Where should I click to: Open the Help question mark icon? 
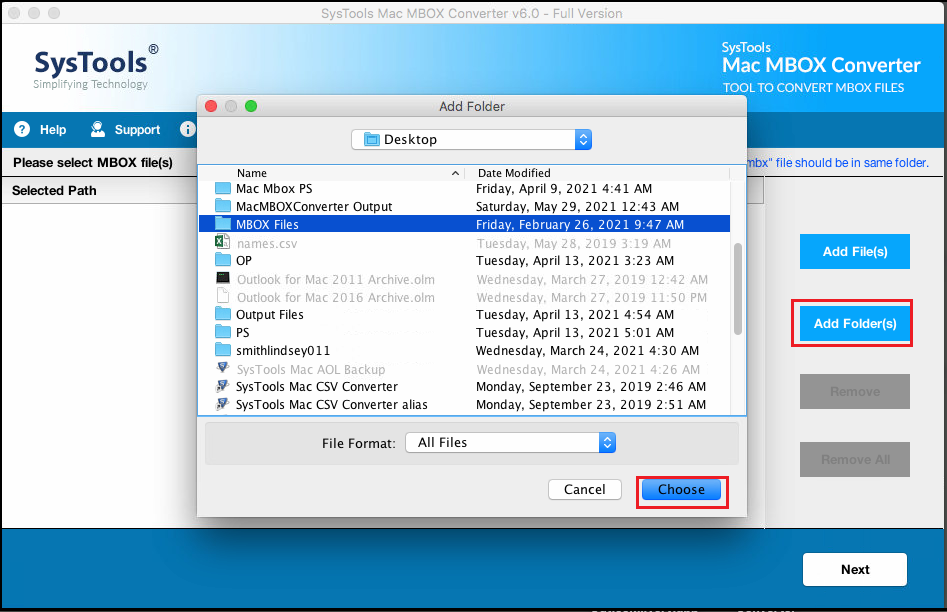(22, 129)
